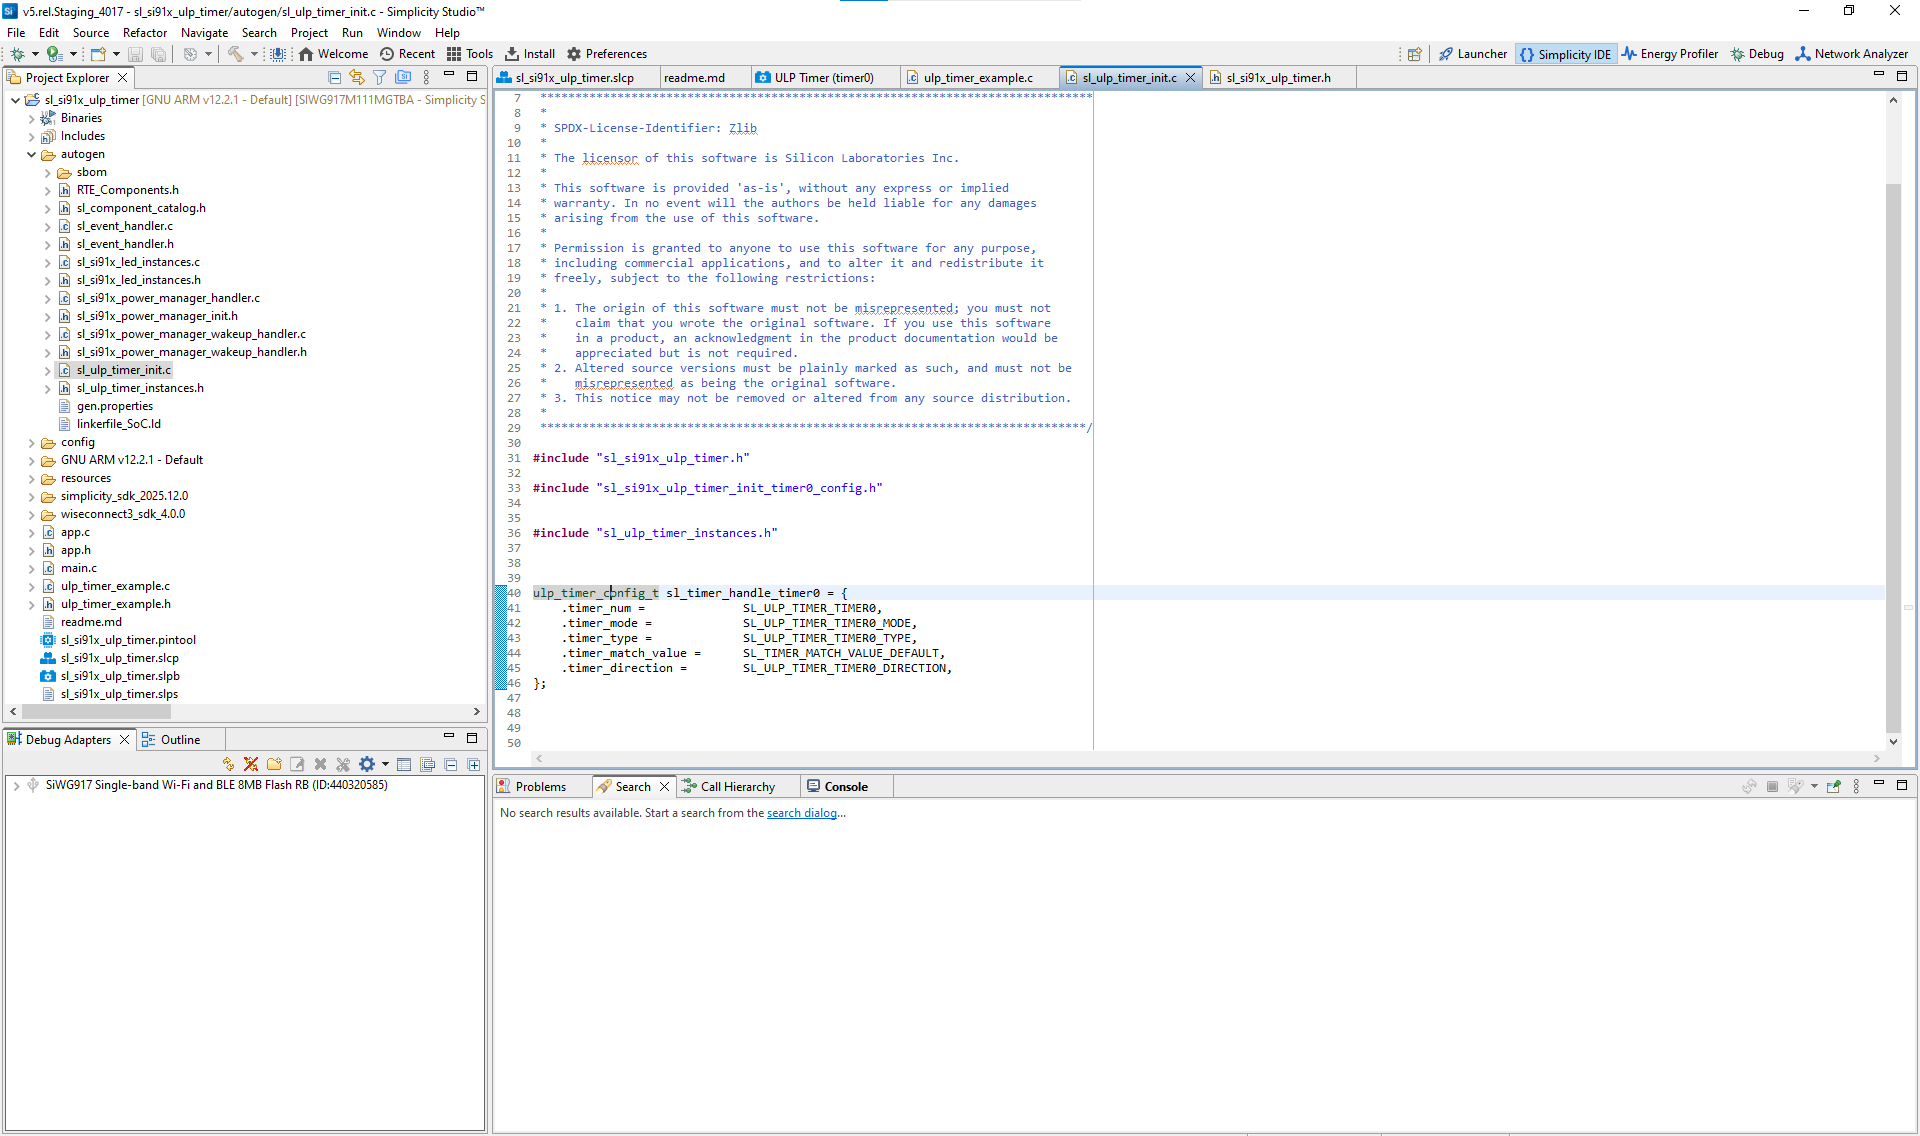
Task: Toggle Link with Editor in Project Explorer
Action: [357, 77]
